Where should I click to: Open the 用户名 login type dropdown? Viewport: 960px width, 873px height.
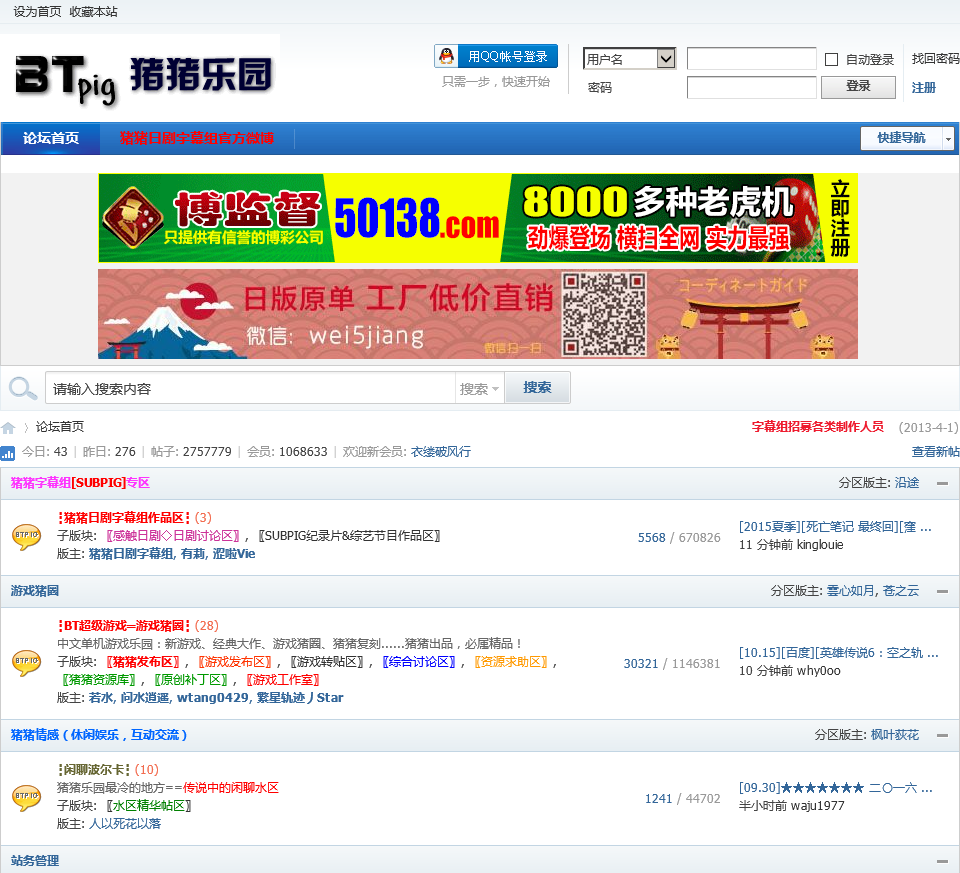(x=629, y=59)
